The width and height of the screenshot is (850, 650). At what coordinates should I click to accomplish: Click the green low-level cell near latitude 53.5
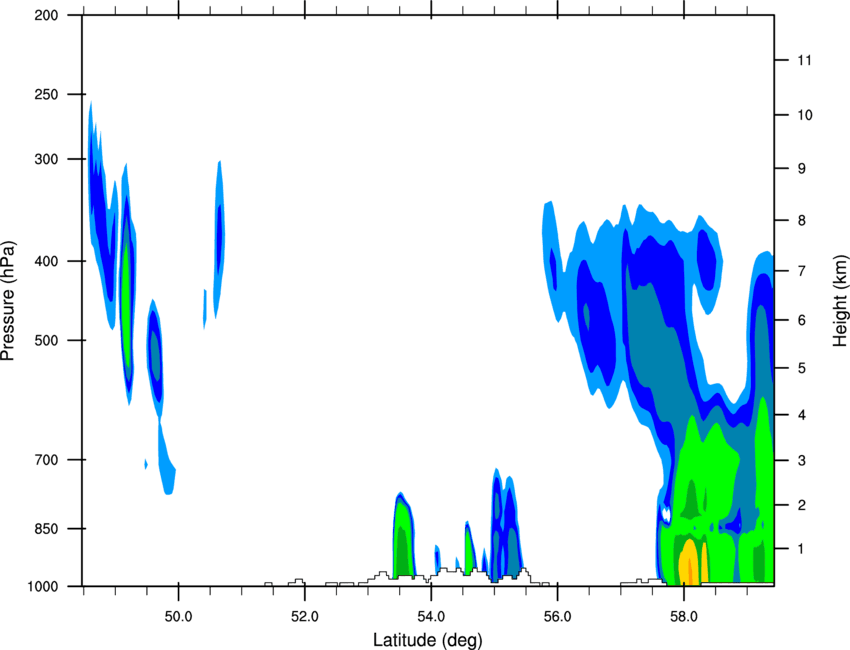click(x=403, y=537)
